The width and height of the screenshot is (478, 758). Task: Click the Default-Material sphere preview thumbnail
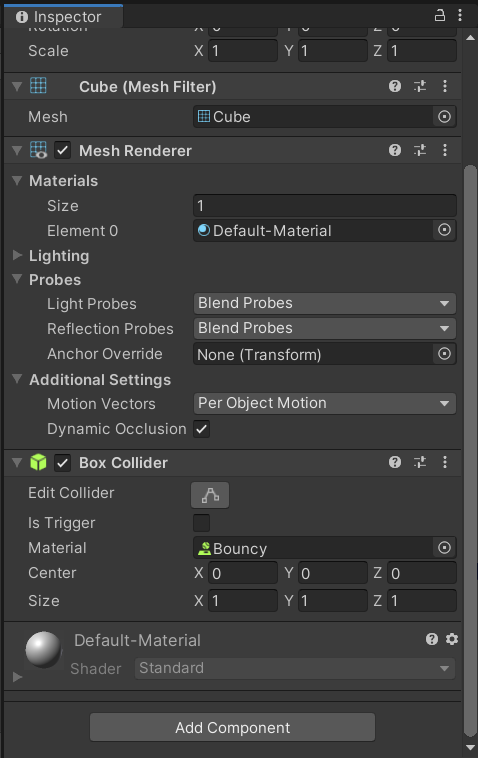(43, 649)
